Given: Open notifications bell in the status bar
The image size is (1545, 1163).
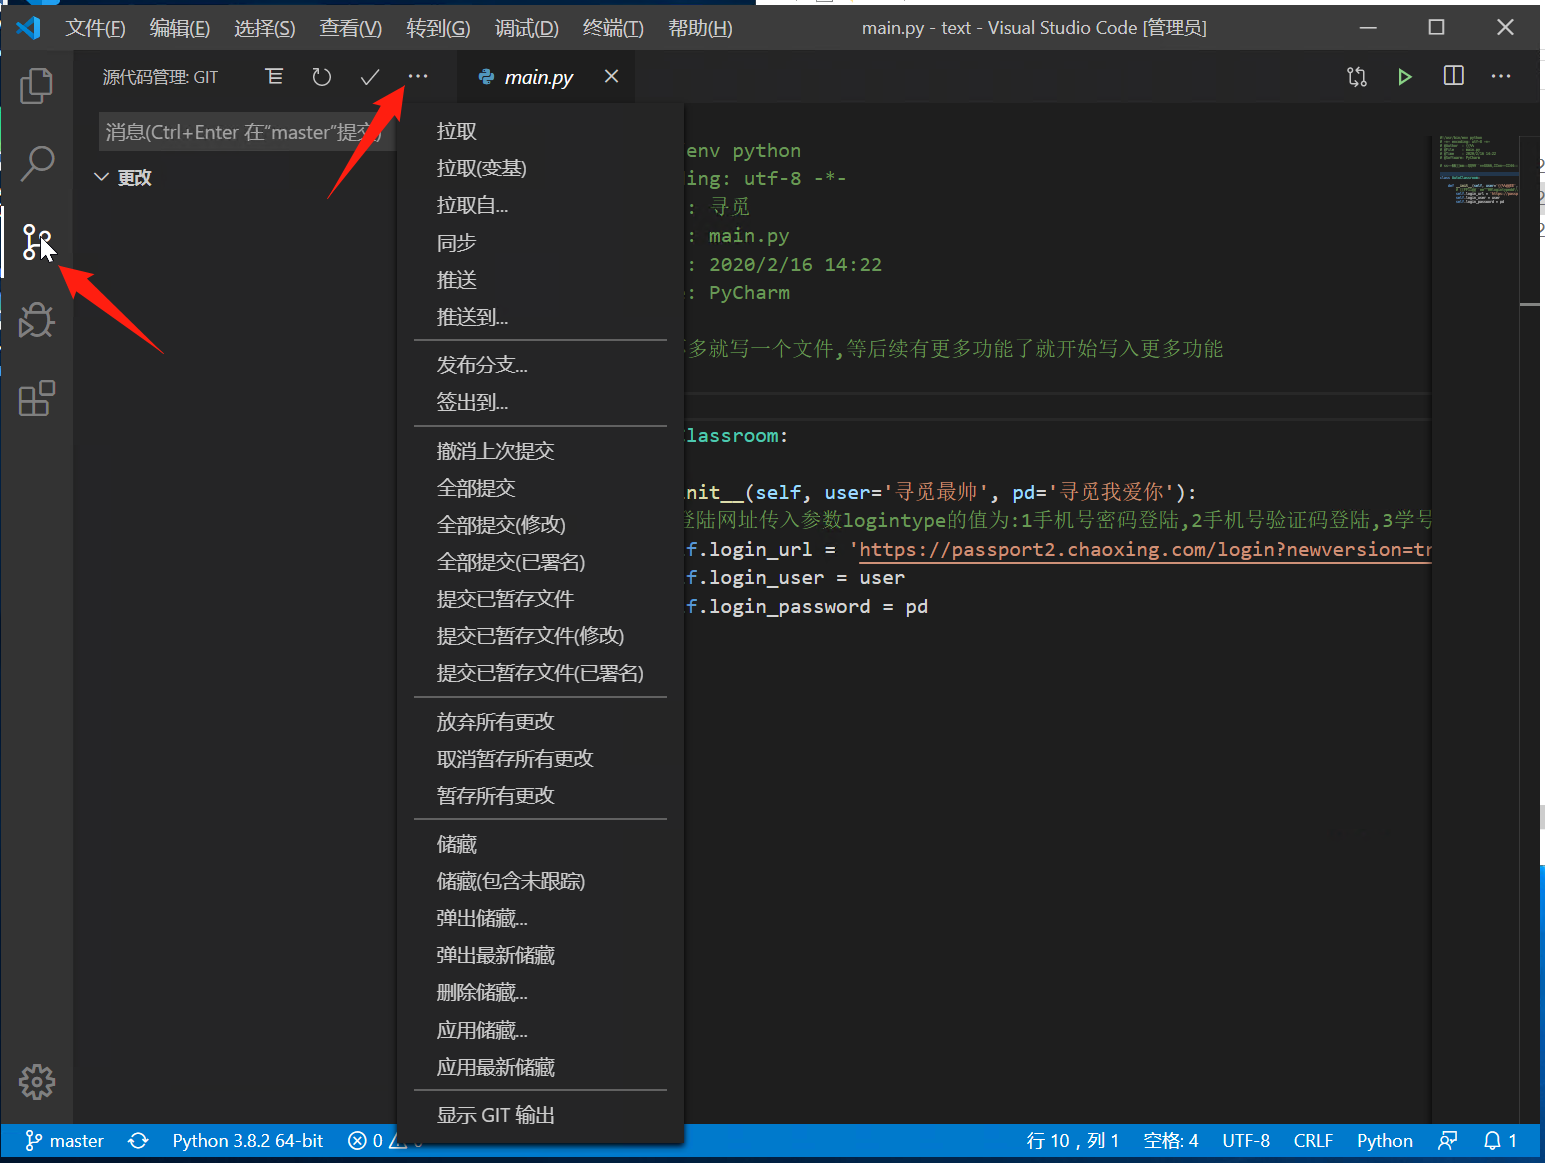Looking at the screenshot, I should (1500, 1141).
